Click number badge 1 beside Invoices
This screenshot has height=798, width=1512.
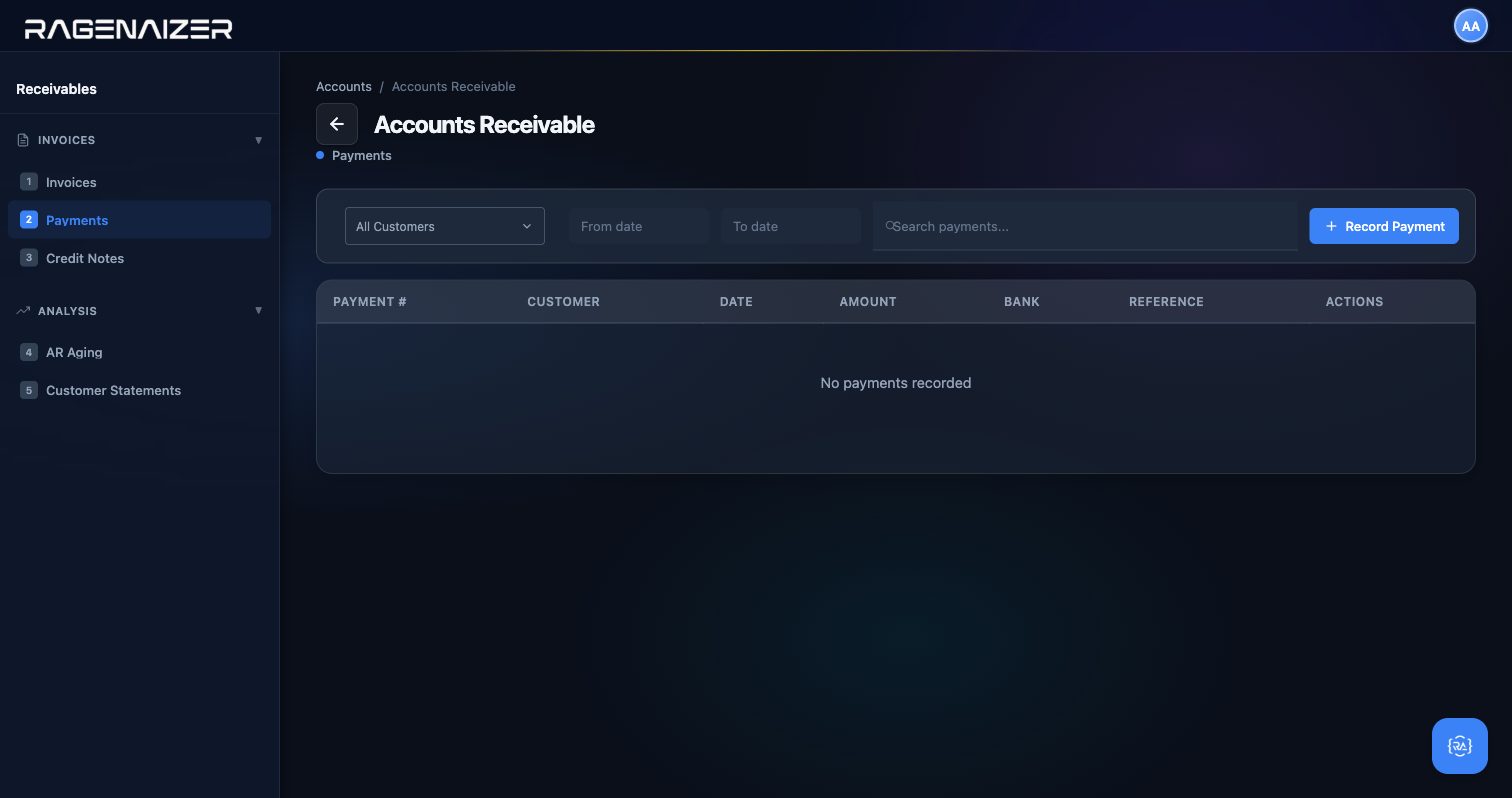(x=29, y=182)
